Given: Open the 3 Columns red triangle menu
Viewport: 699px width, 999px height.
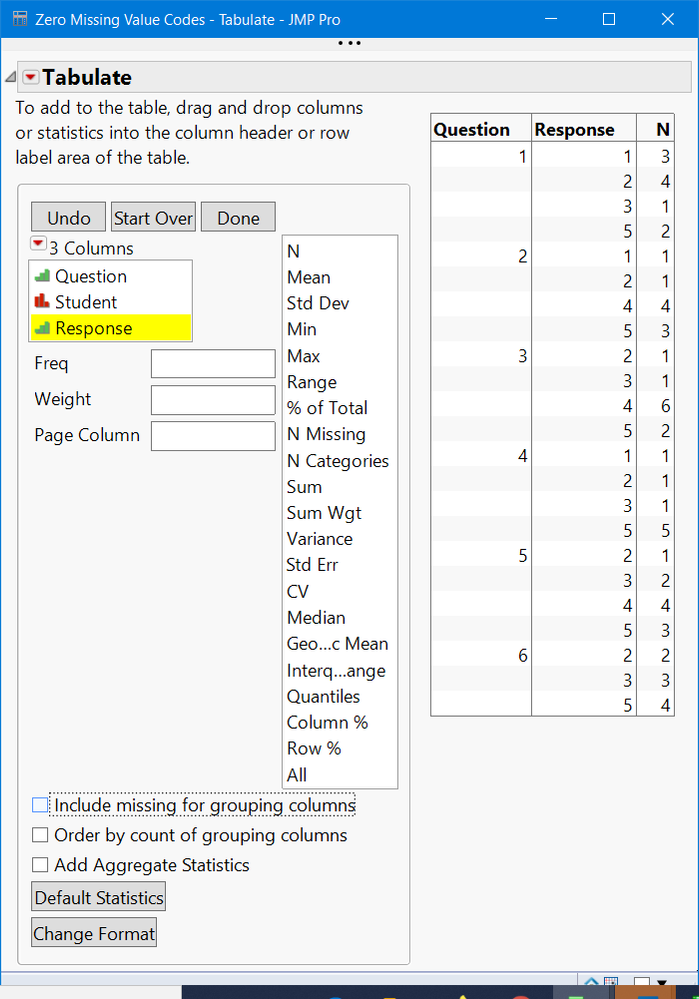Looking at the screenshot, I should click(38, 244).
